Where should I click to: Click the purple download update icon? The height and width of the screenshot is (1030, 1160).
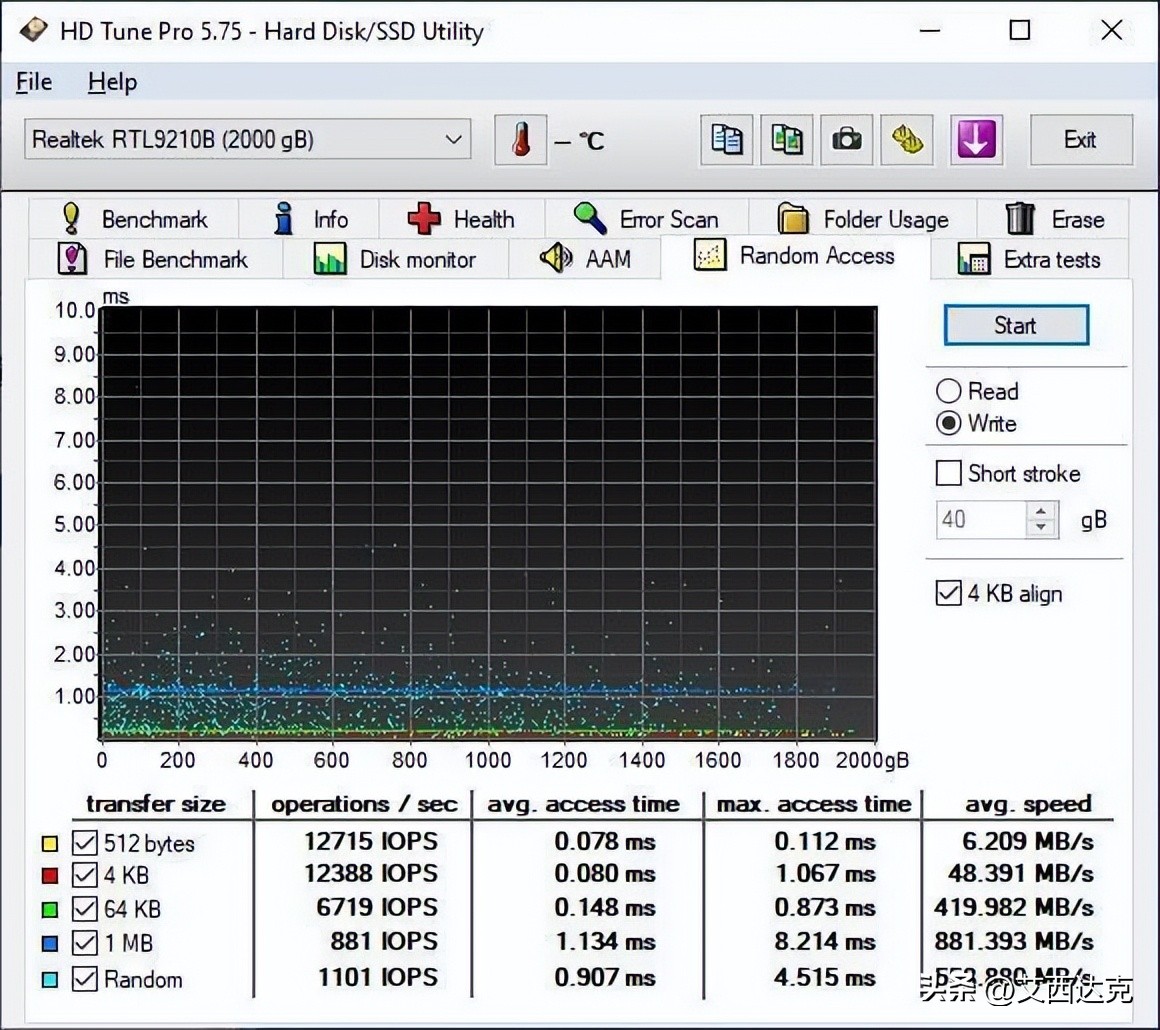point(976,140)
